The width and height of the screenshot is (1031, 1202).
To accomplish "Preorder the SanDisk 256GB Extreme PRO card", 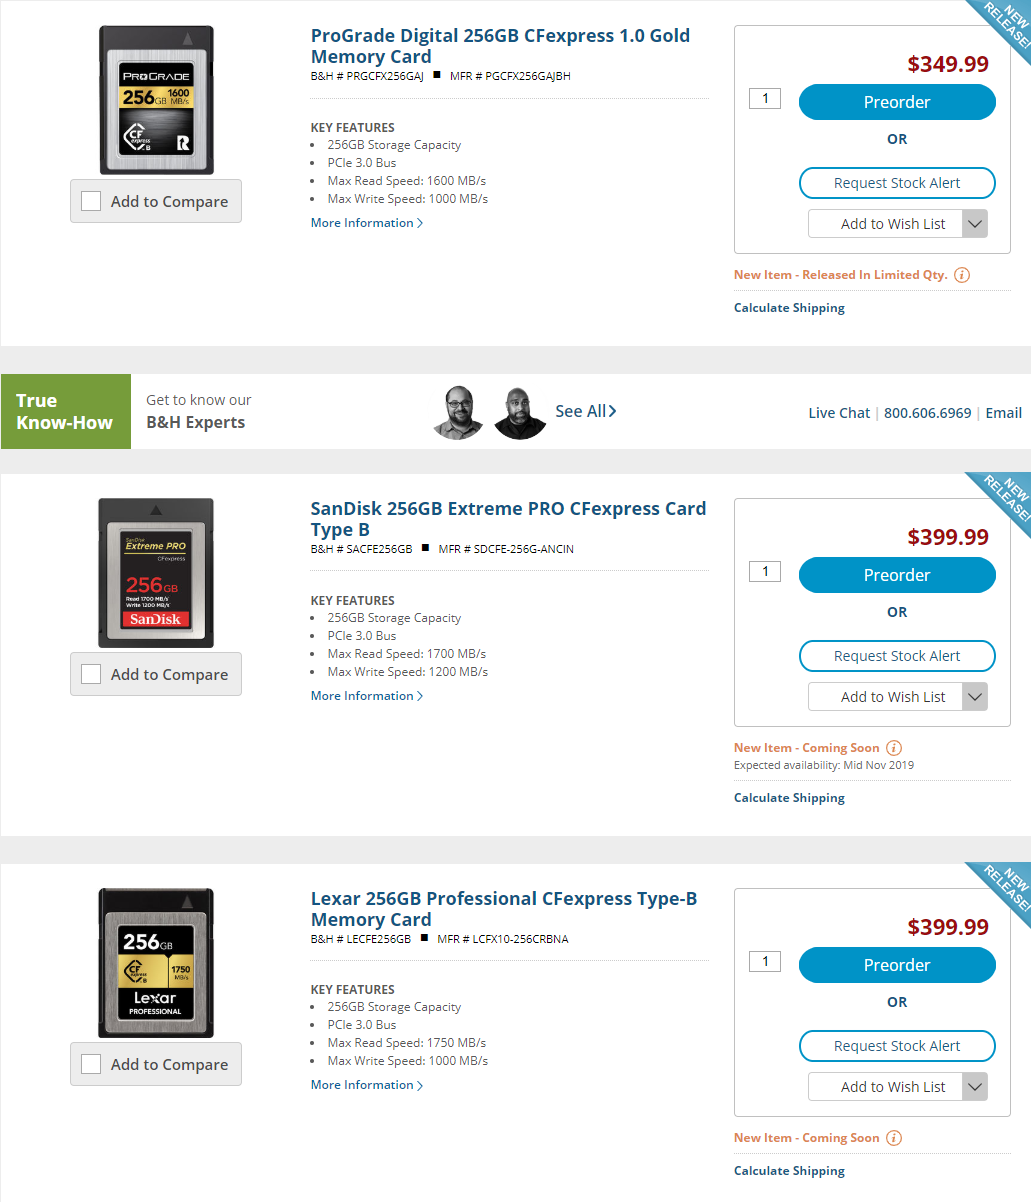I will pos(897,575).
